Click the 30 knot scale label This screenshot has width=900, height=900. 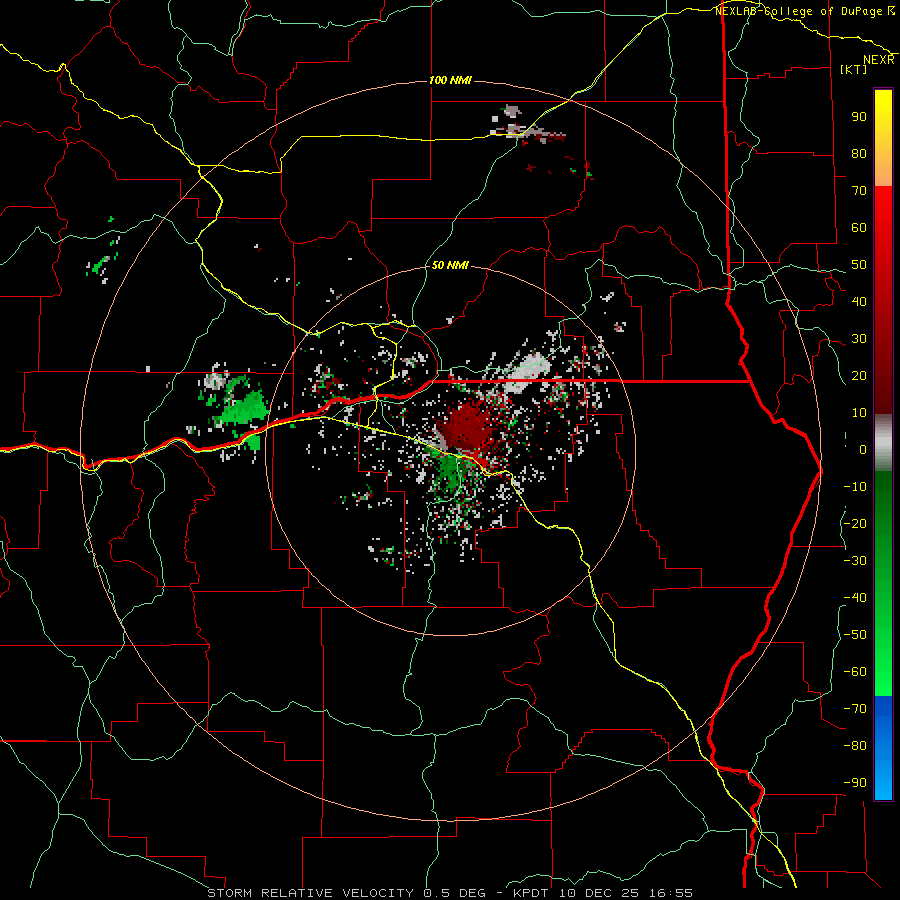859,339
